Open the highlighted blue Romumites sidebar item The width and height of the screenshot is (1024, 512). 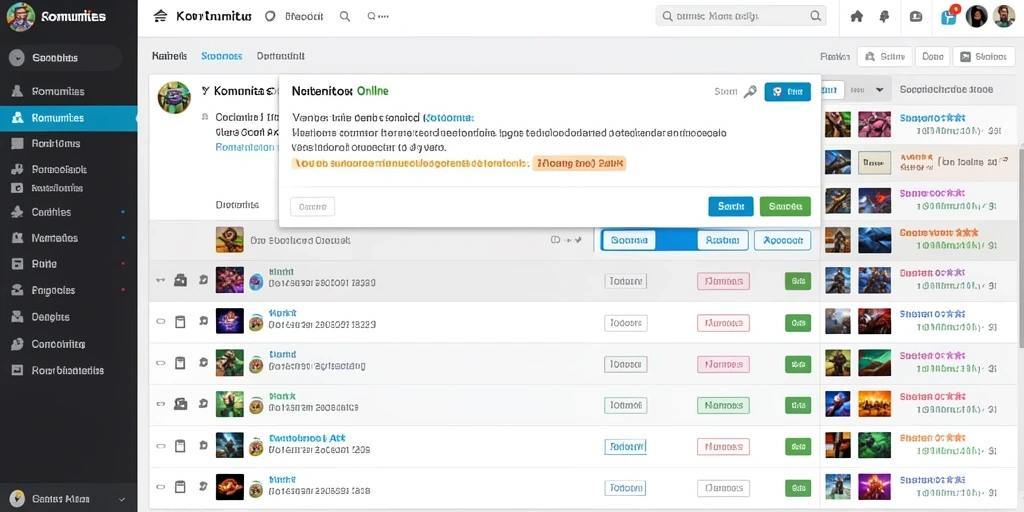click(x=69, y=118)
